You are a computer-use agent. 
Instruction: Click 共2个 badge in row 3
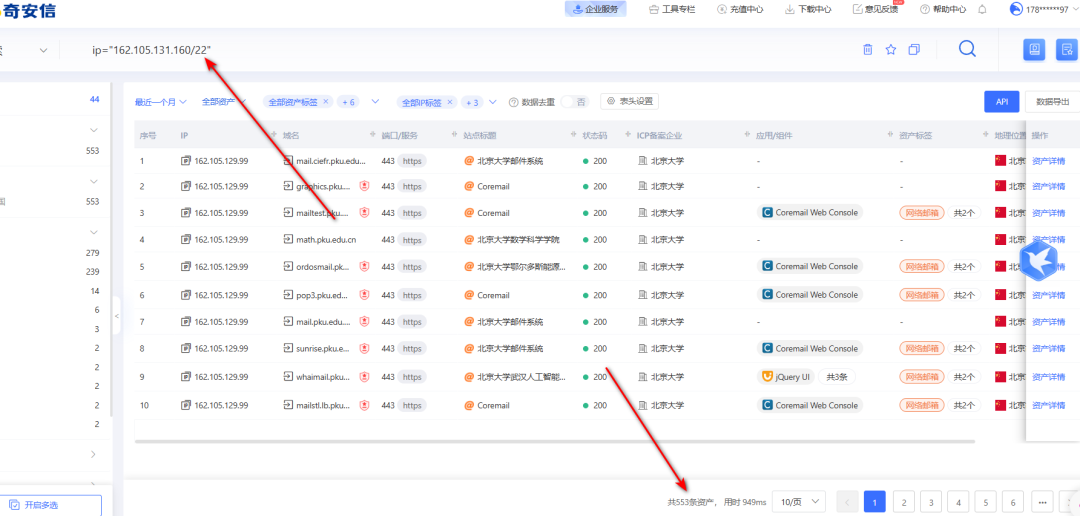(964, 212)
